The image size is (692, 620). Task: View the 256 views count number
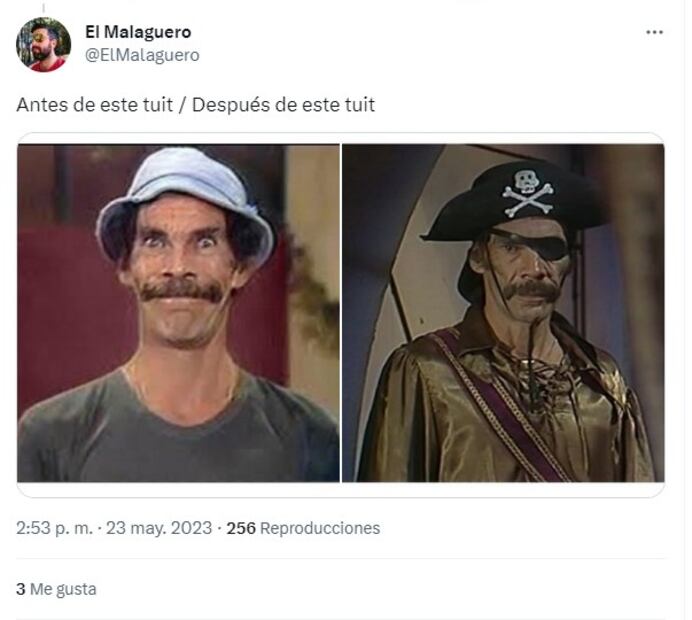241,528
